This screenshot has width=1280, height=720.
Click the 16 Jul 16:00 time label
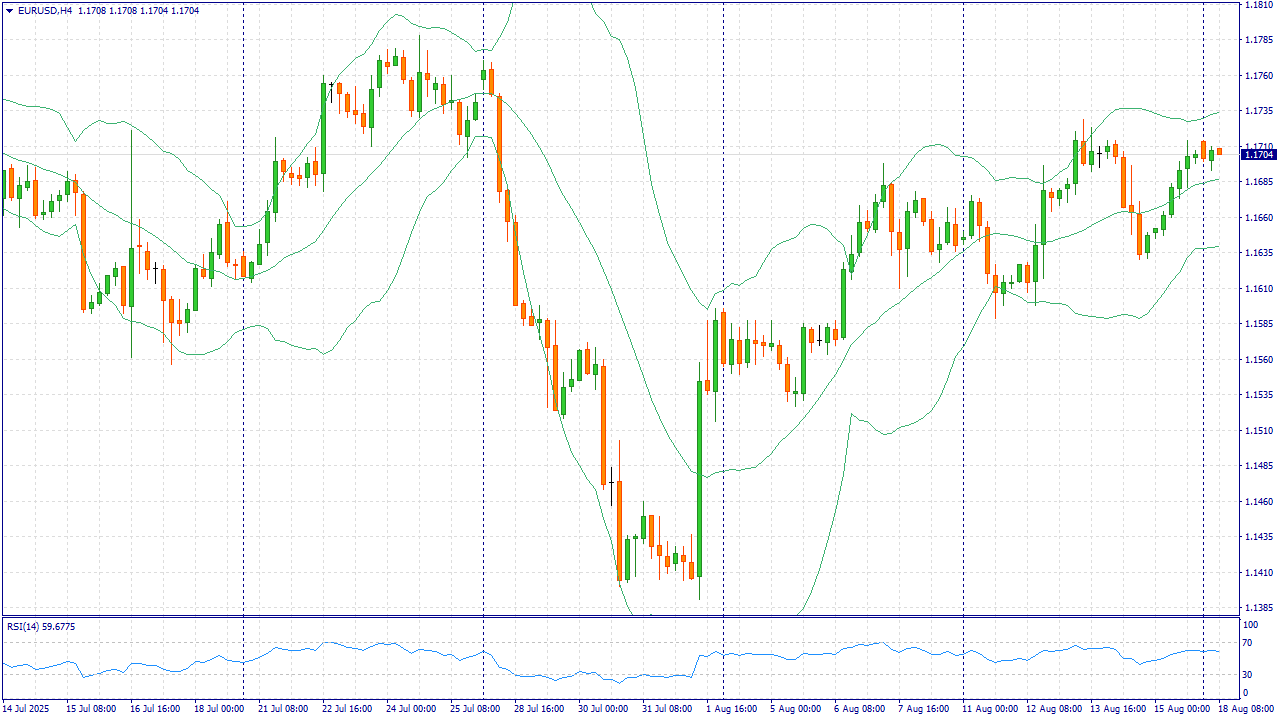point(154,709)
